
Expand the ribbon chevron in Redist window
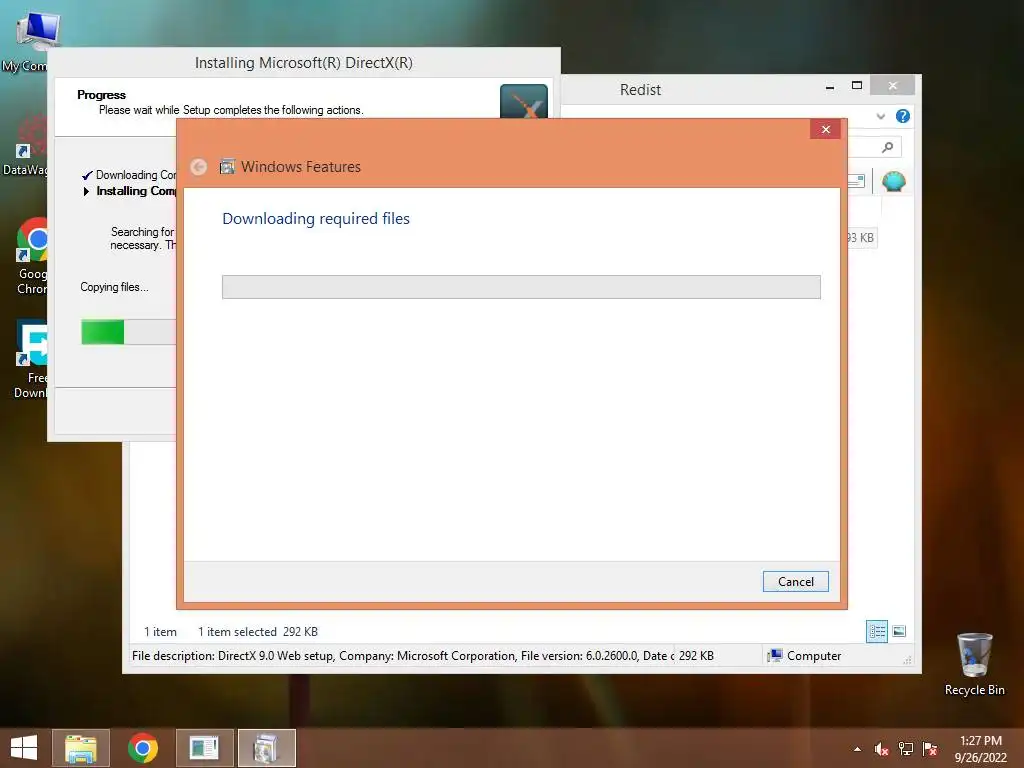pyautogui.click(x=880, y=116)
